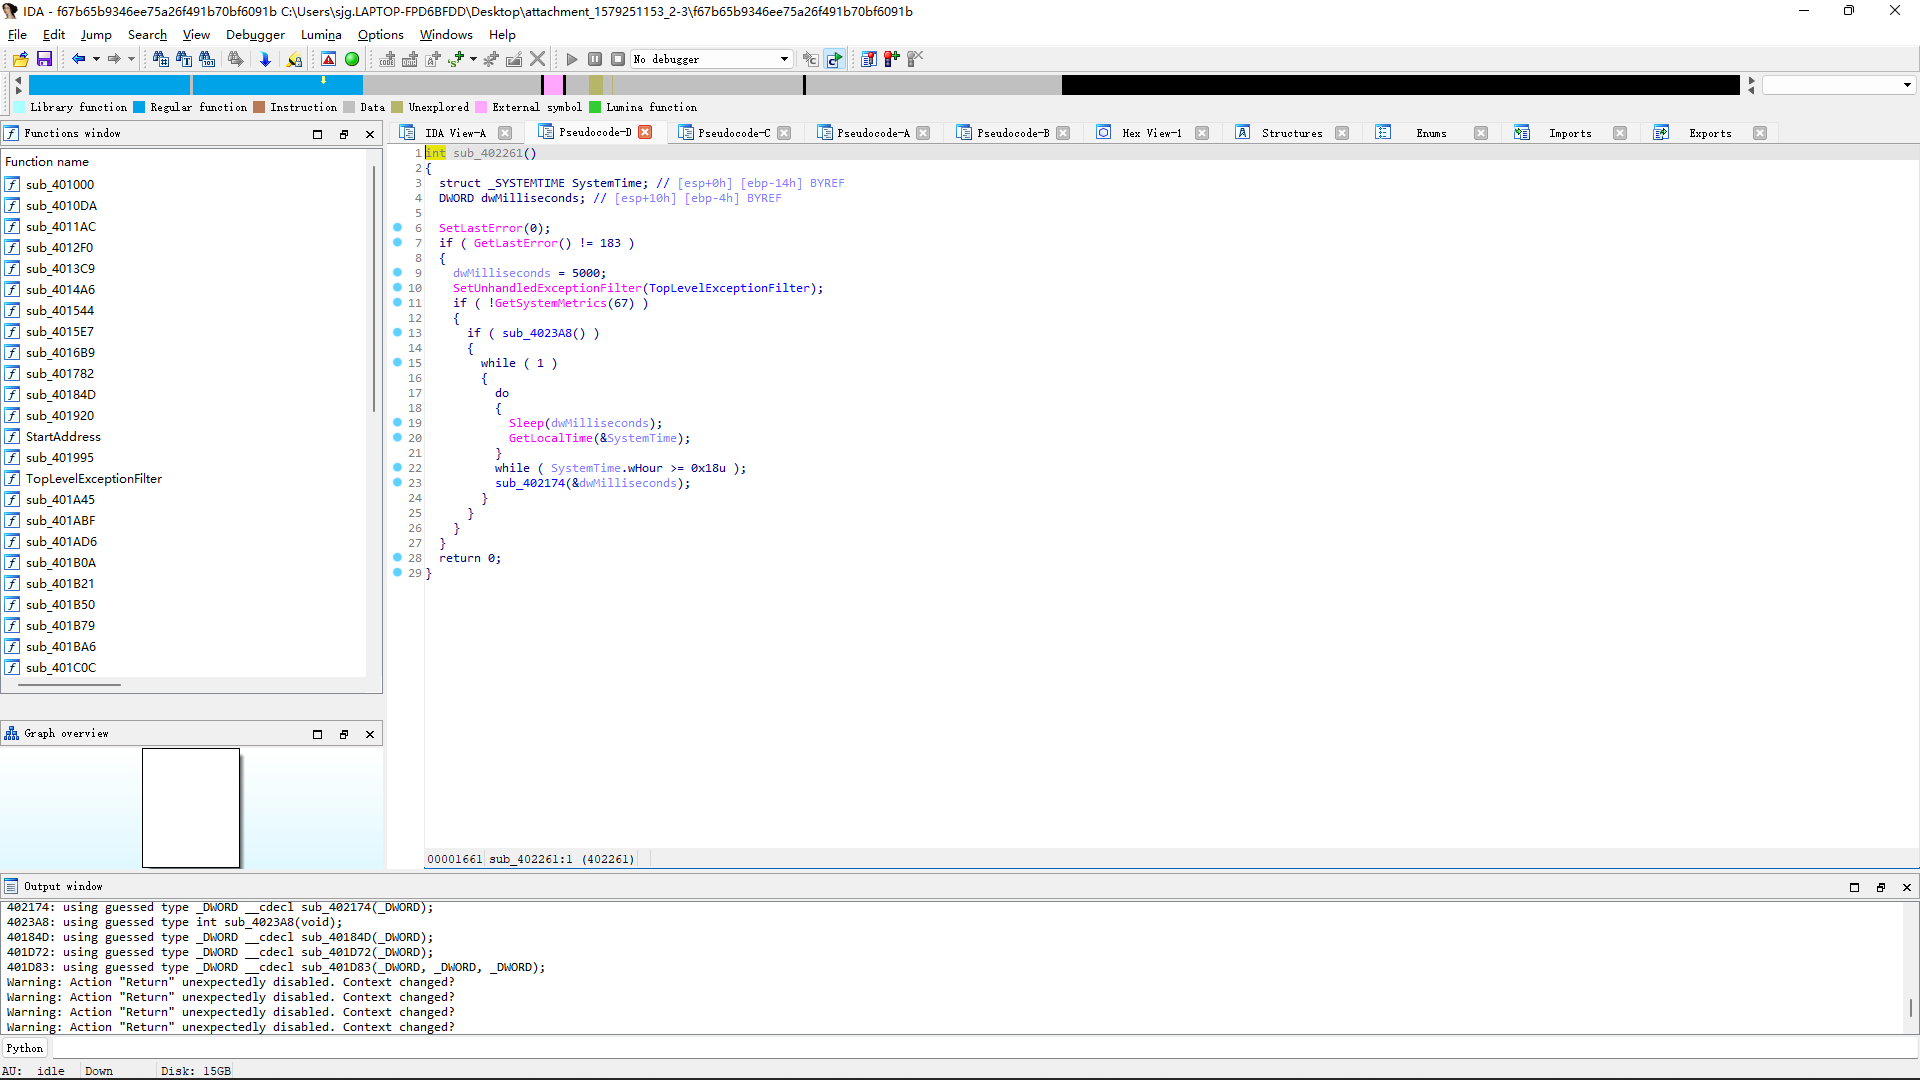Click the blue segment of navigation band
Image resolution: width=1920 pixels, height=1080 pixels.
click(x=110, y=85)
